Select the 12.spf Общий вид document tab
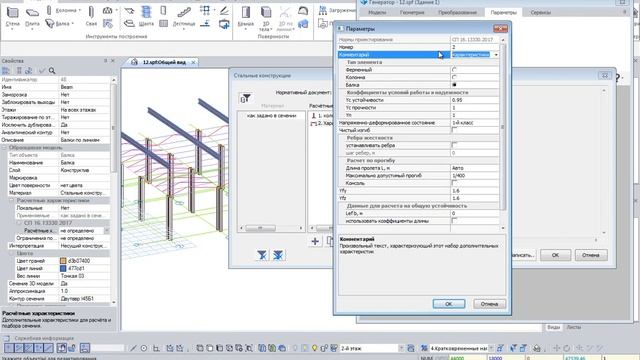Viewport: 640px width, 360px height. click(164, 62)
